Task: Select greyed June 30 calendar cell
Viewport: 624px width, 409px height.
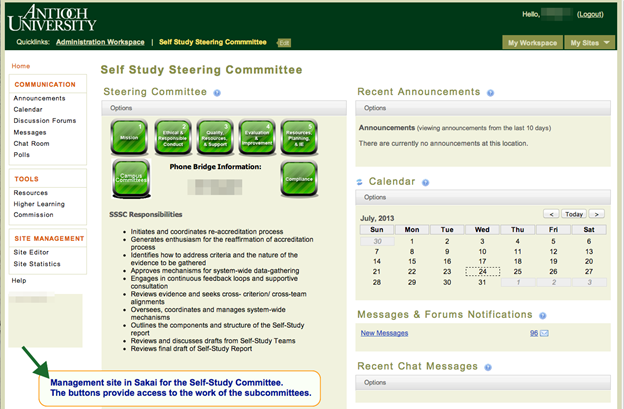Action: [x=377, y=241]
